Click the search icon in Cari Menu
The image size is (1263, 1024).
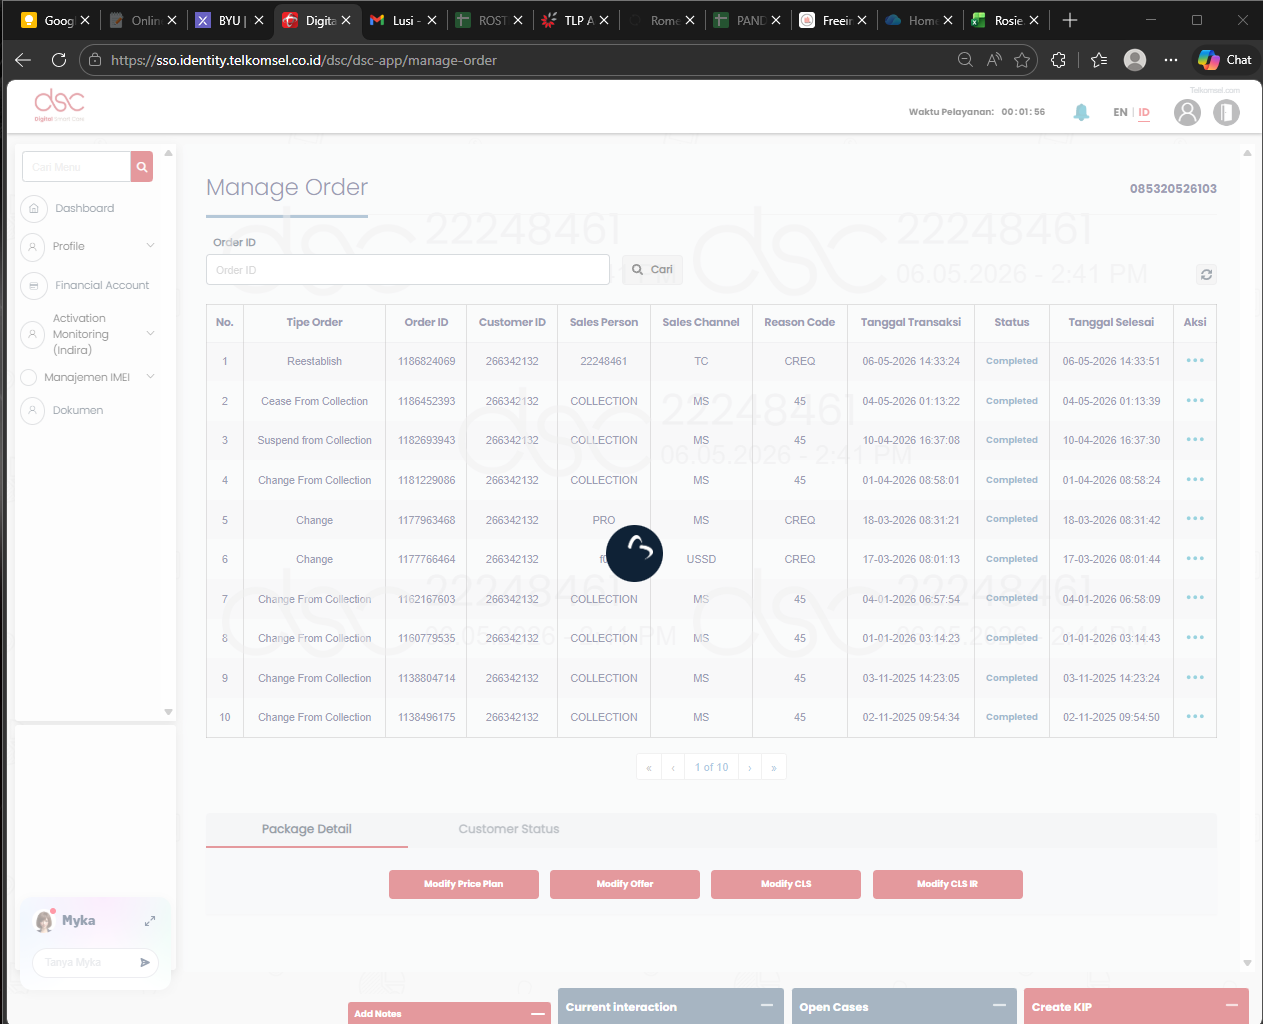(x=143, y=167)
